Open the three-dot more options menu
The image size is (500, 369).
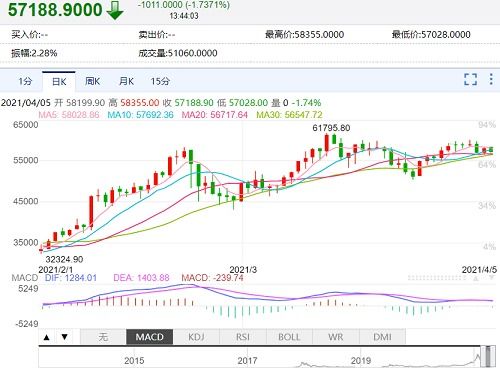coord(491,79)
